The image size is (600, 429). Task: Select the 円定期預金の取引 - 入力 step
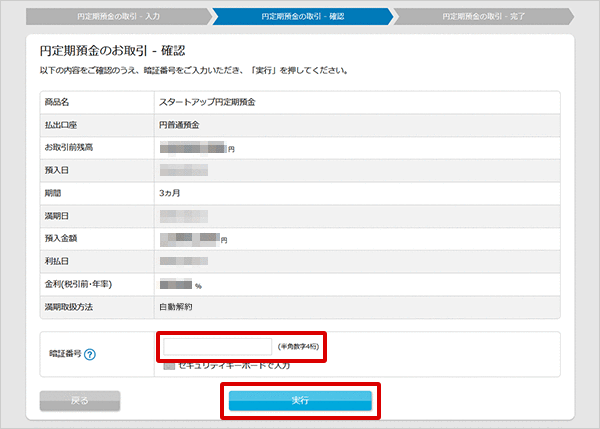112,17
